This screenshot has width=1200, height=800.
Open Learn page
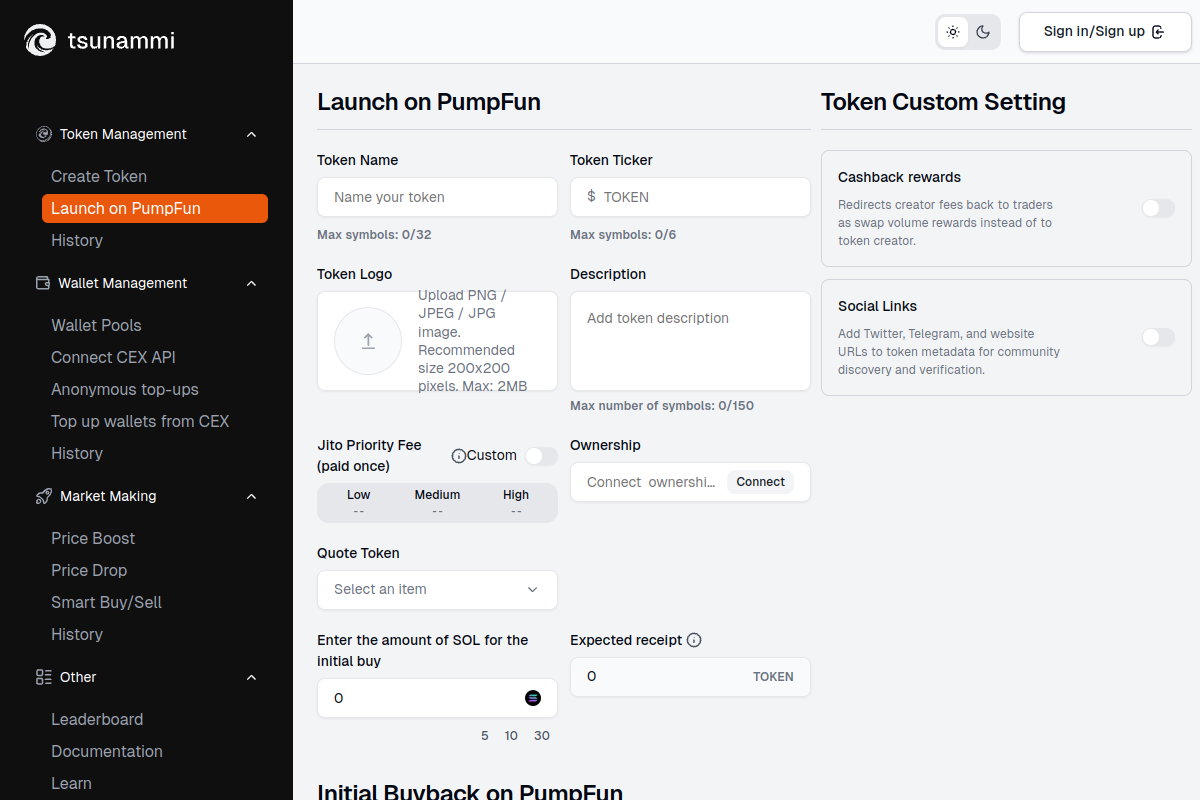pyautogui.click(x=71, y=783)
